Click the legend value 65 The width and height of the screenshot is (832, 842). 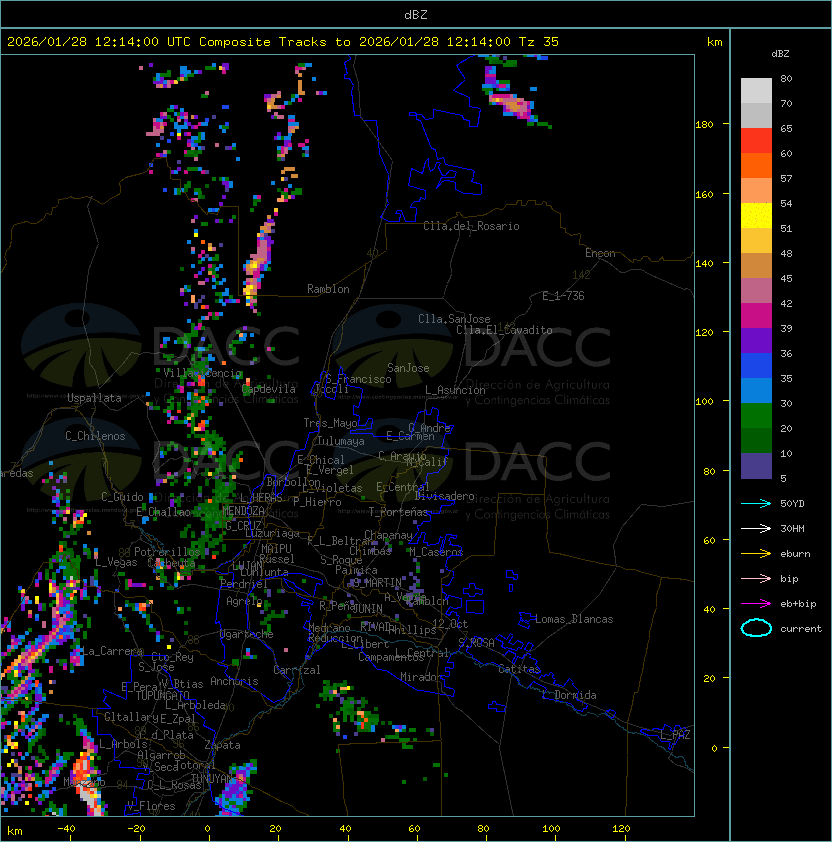pos(786,128)
